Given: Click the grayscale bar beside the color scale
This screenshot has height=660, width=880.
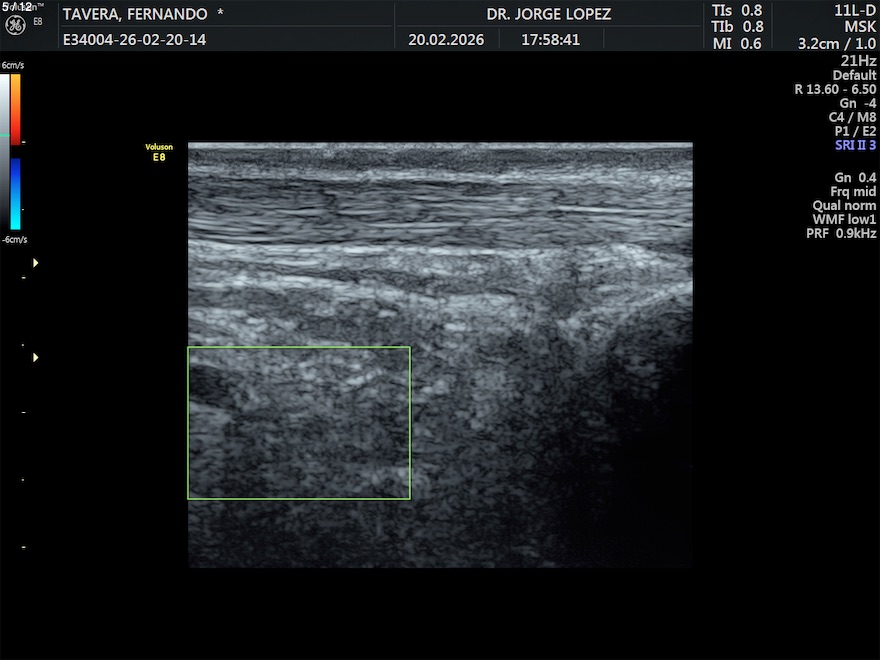Looking at the screenshot, I should [5, 150].
